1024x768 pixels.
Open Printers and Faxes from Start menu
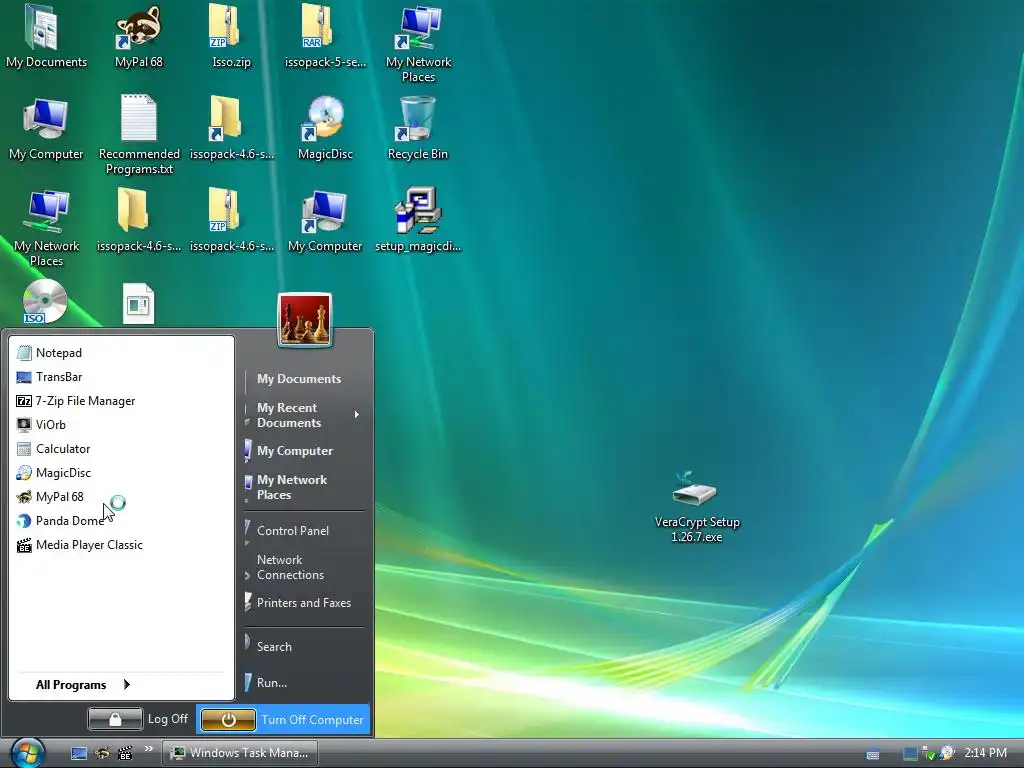click(304, 603)
